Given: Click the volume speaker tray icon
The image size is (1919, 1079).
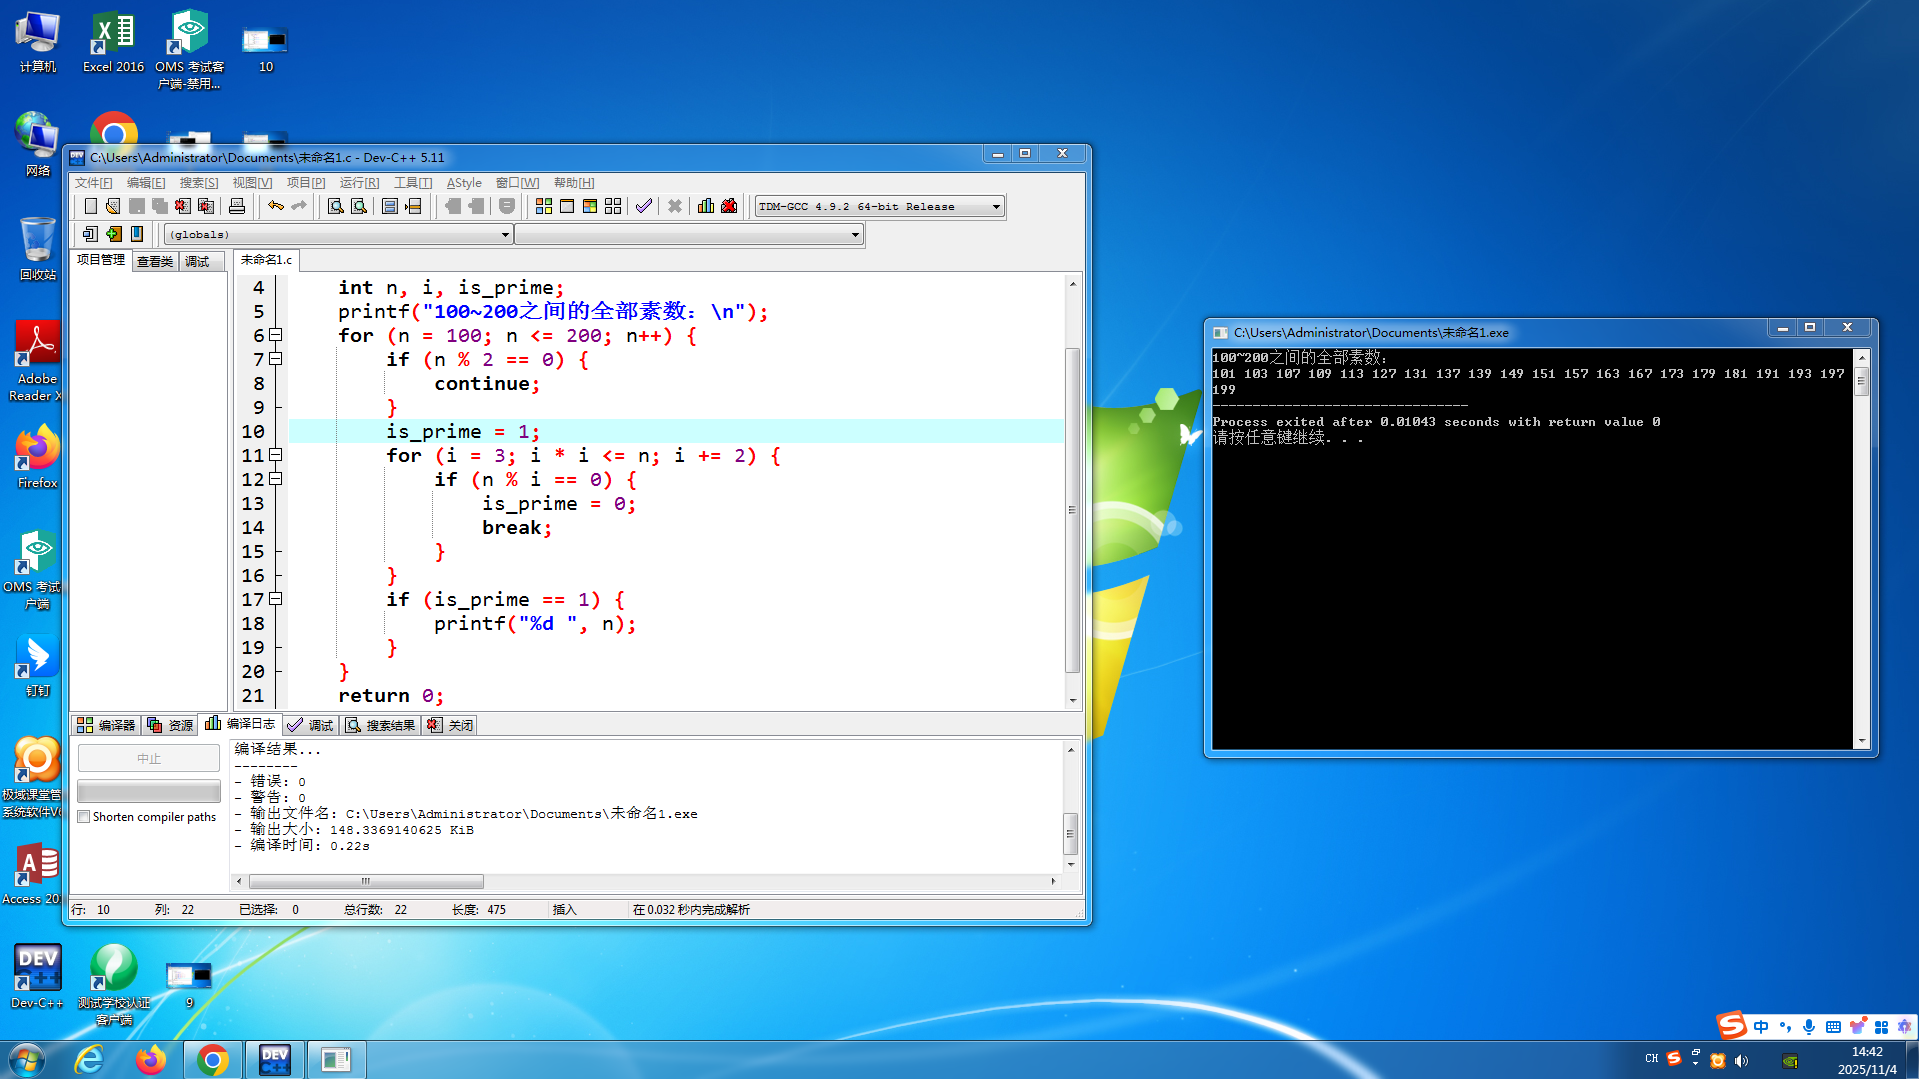Looking at the screenshot, I should (x=1742, y=1061).
